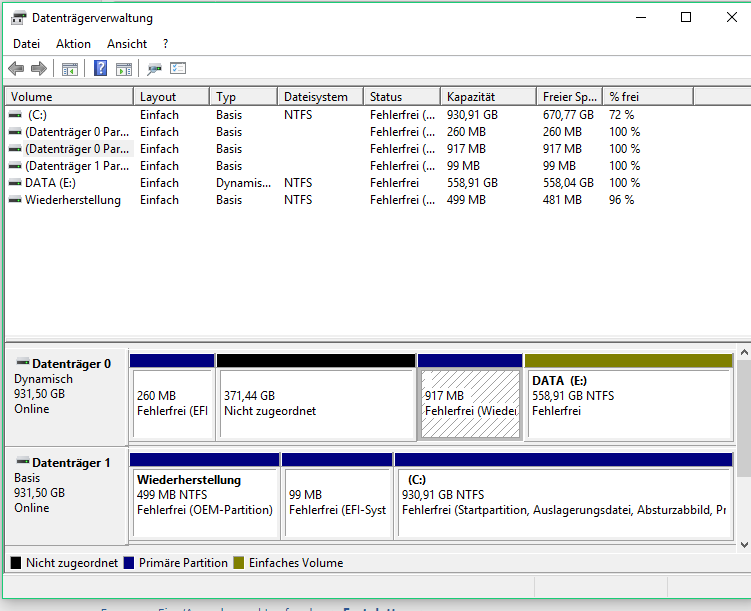Click the Datenträger 0 disk label panel

pos(66,397)
